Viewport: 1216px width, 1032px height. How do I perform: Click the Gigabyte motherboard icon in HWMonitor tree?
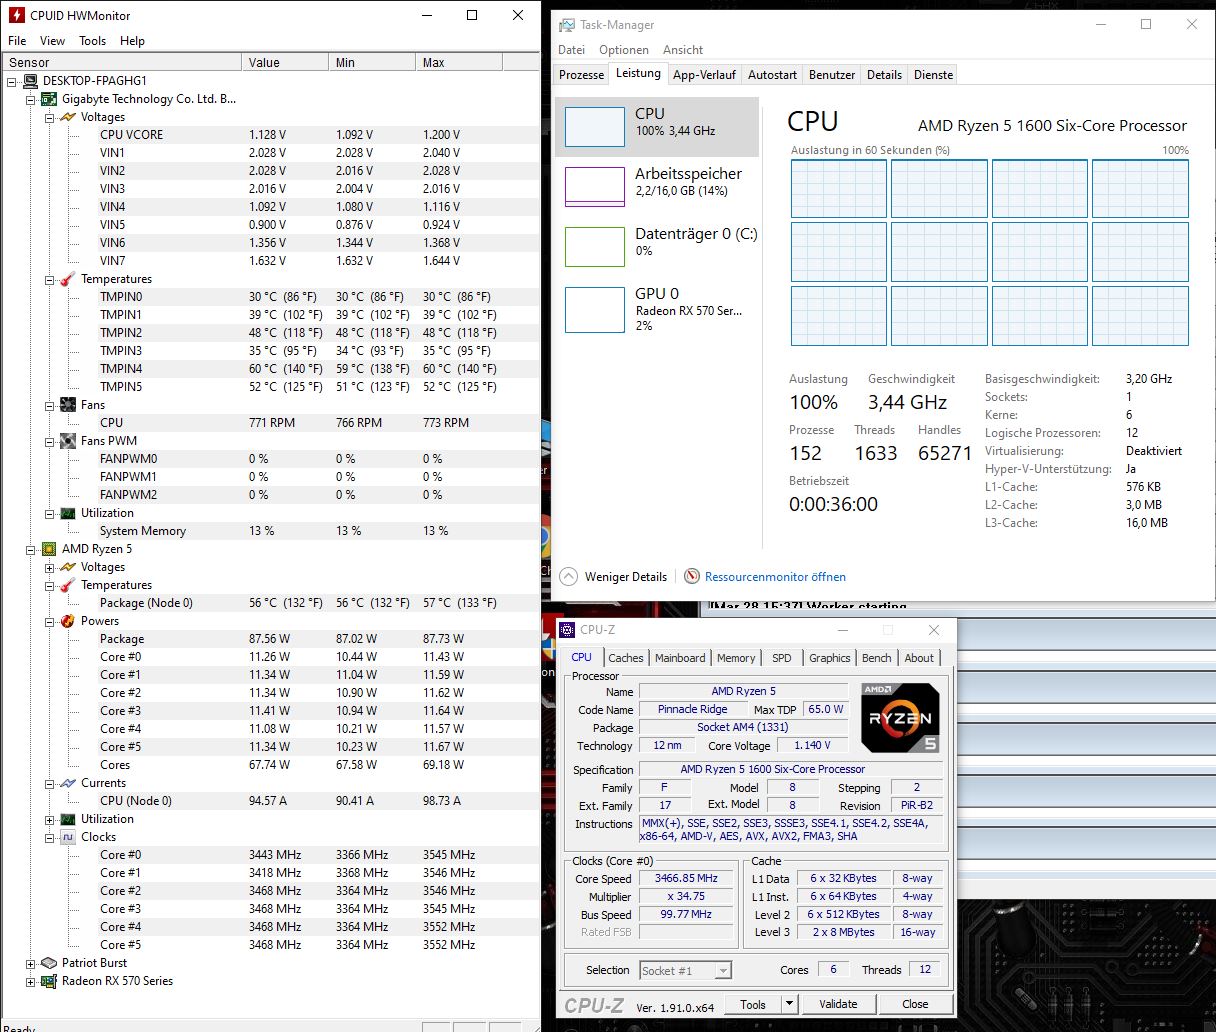pos(48,99)
